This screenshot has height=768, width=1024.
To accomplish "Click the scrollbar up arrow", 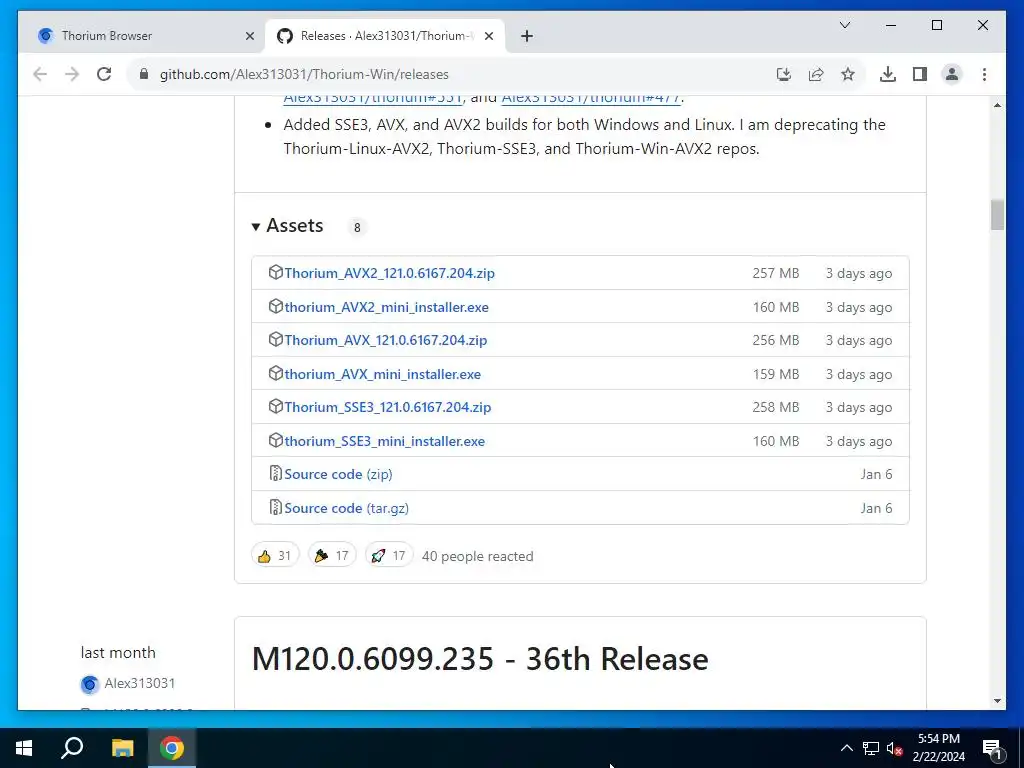I will [x=997, y=105].
